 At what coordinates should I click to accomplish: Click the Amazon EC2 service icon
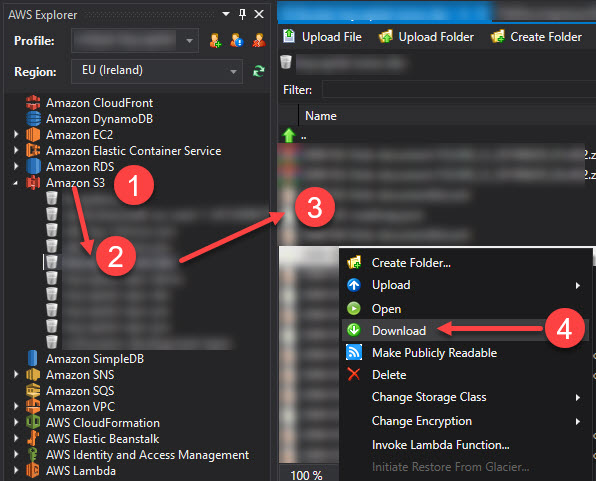(33, 135)
